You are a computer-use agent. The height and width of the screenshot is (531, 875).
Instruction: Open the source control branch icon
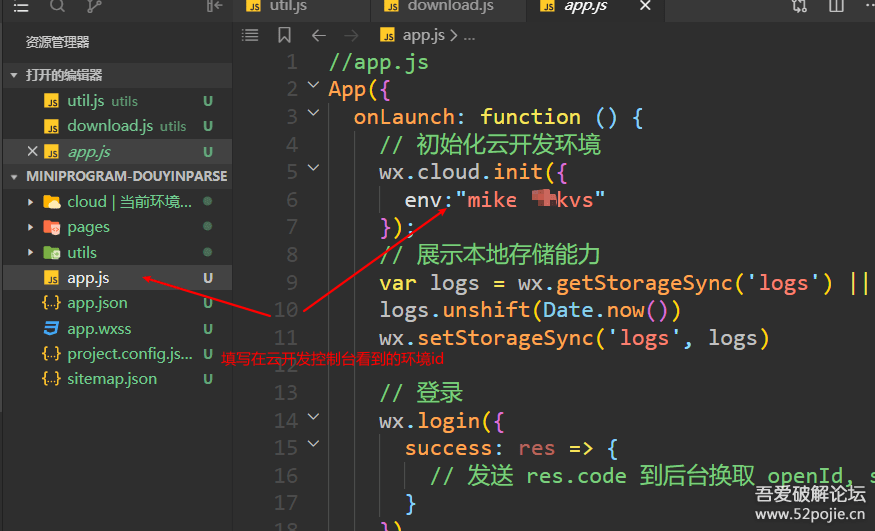tap(94, 6)
